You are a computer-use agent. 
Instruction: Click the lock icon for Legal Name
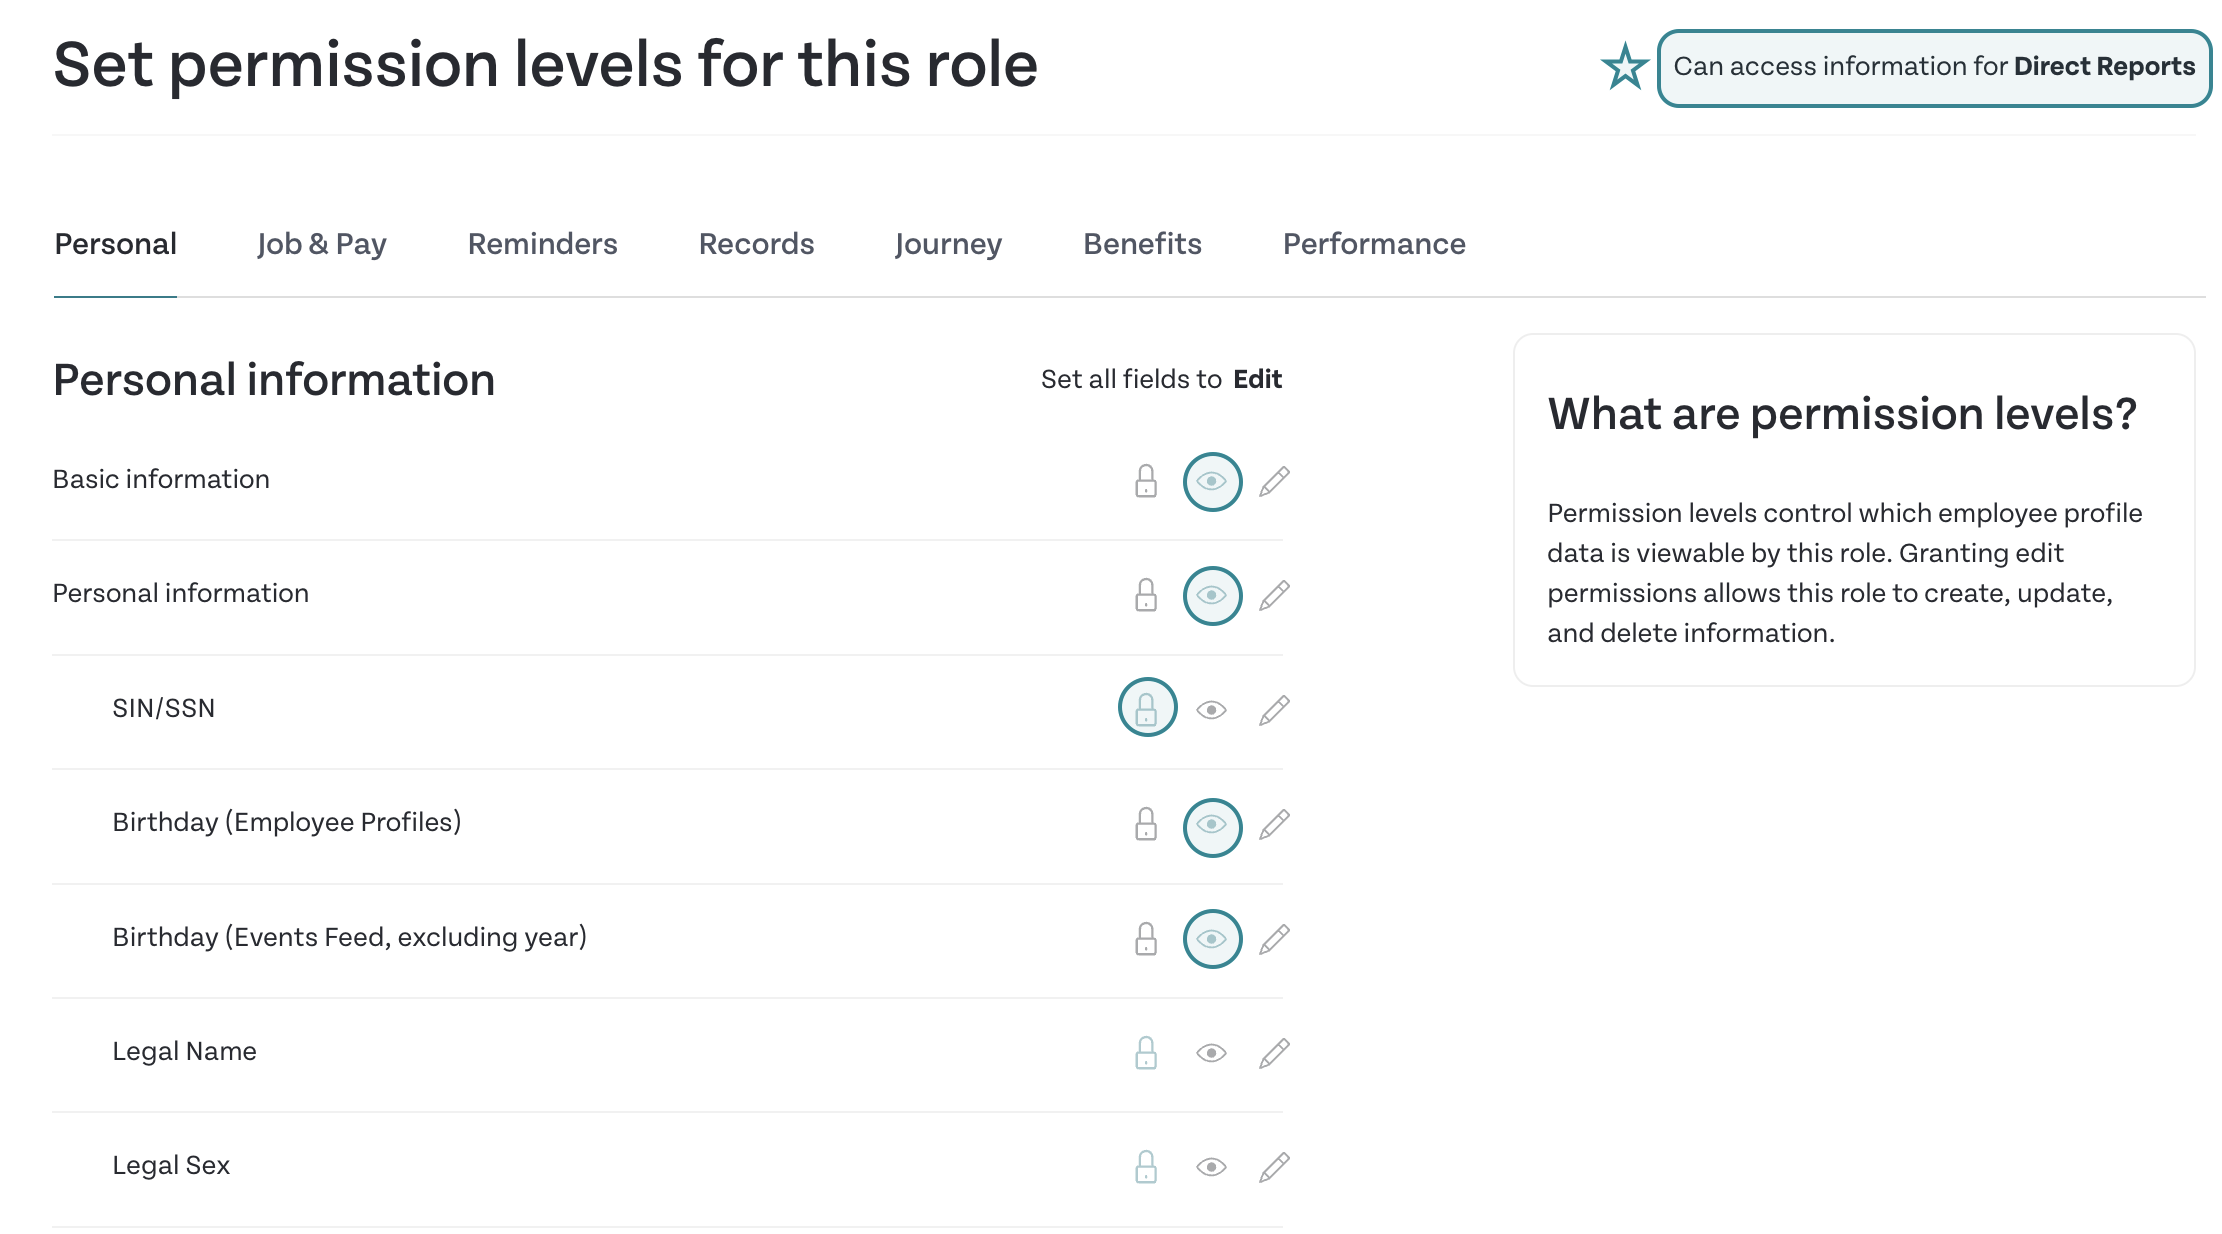[1146, 1053]
